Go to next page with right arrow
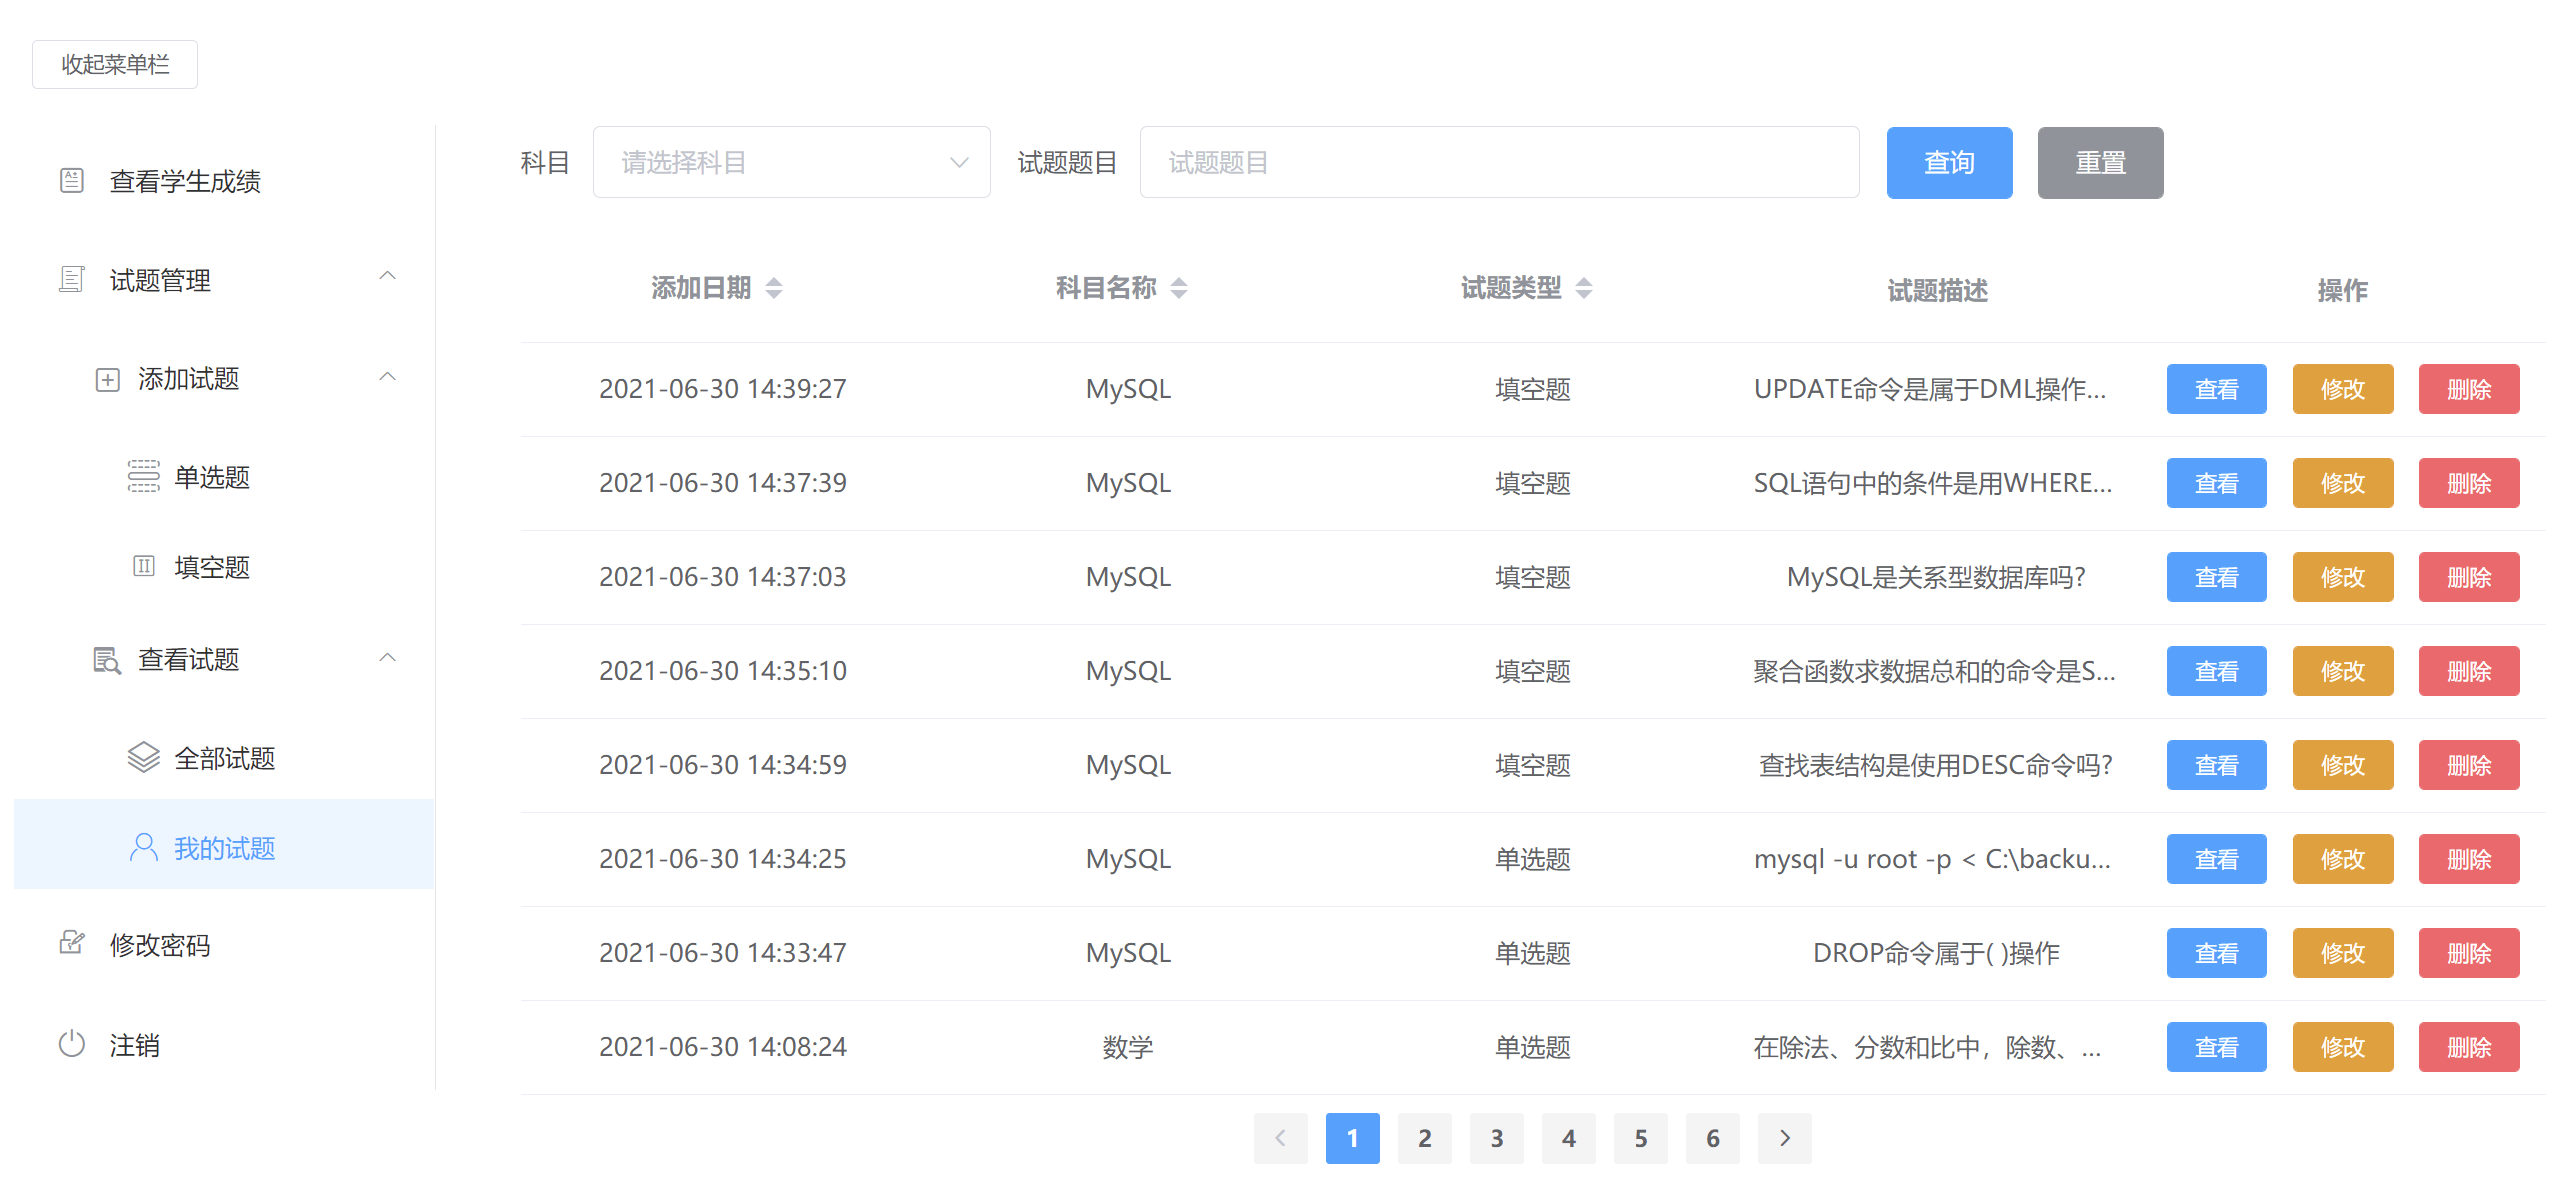Viewport: 2554px width, 1186px height. coord(1785,1138)
